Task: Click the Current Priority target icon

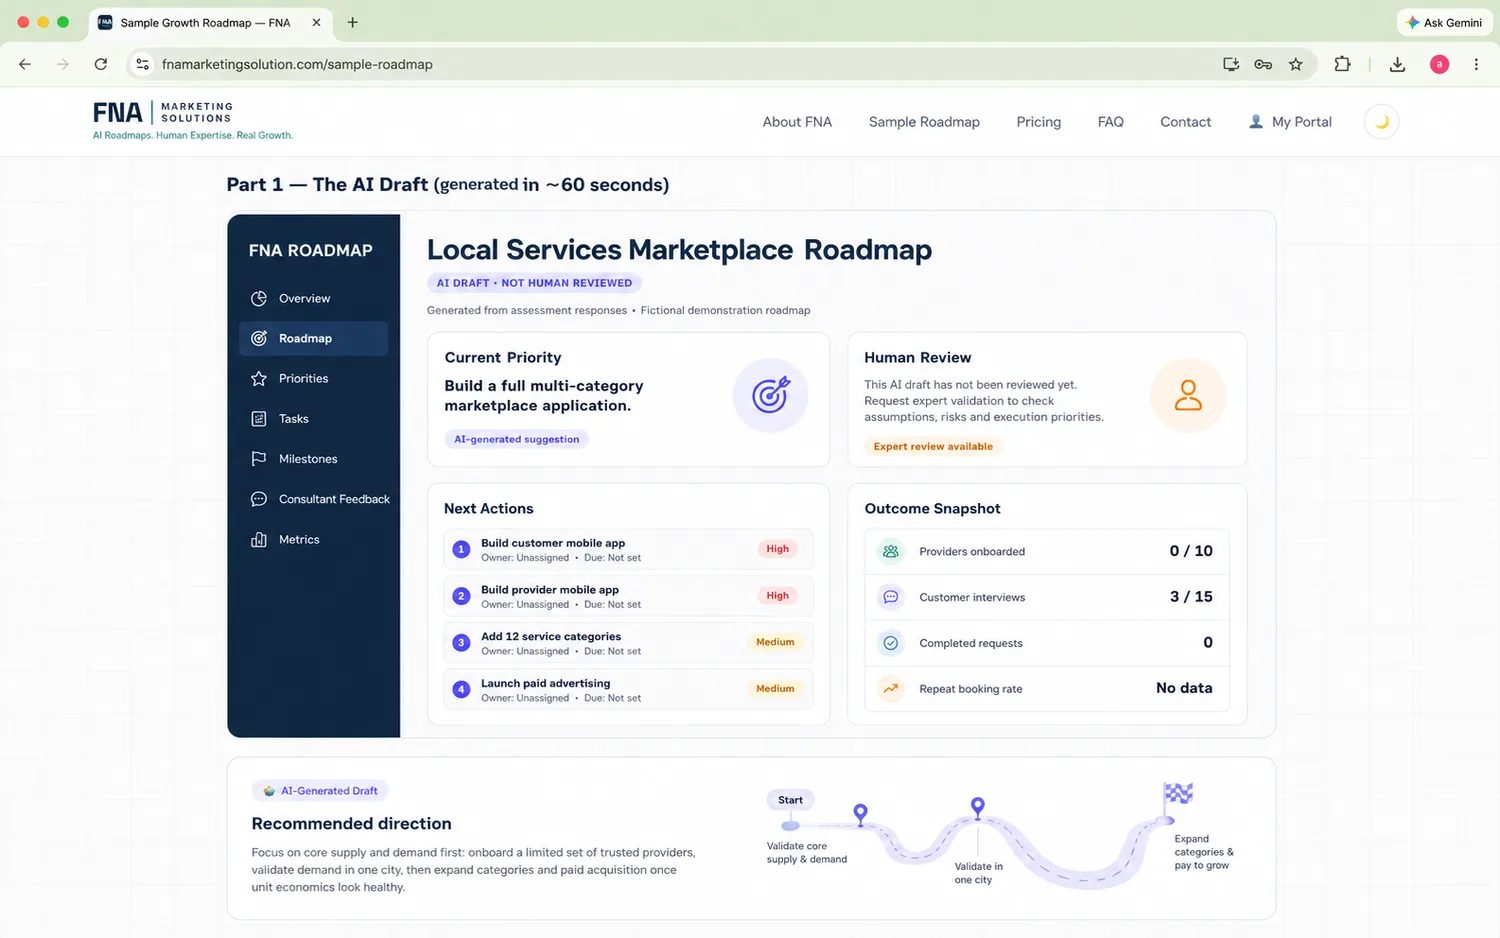Action: pyautogui.click(x=770, y=395)
